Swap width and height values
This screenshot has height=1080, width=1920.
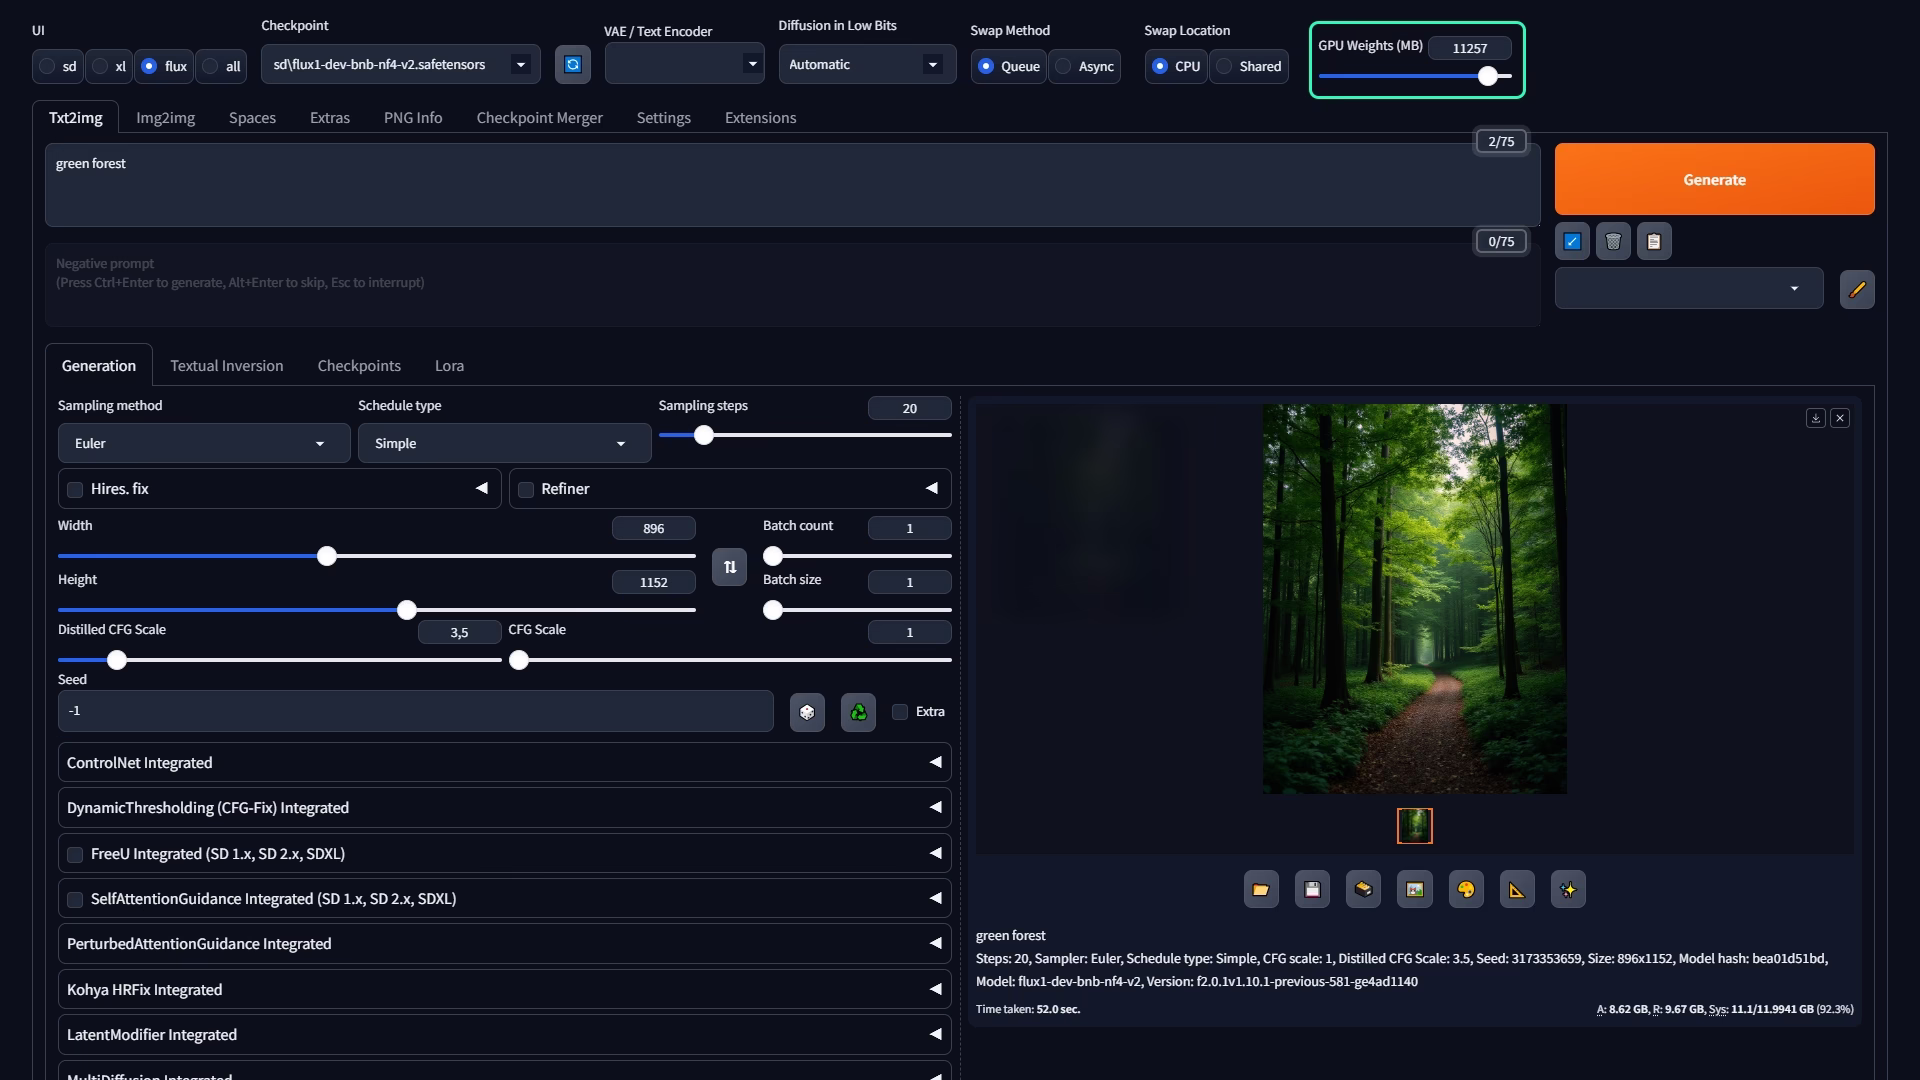coord(729,567)
